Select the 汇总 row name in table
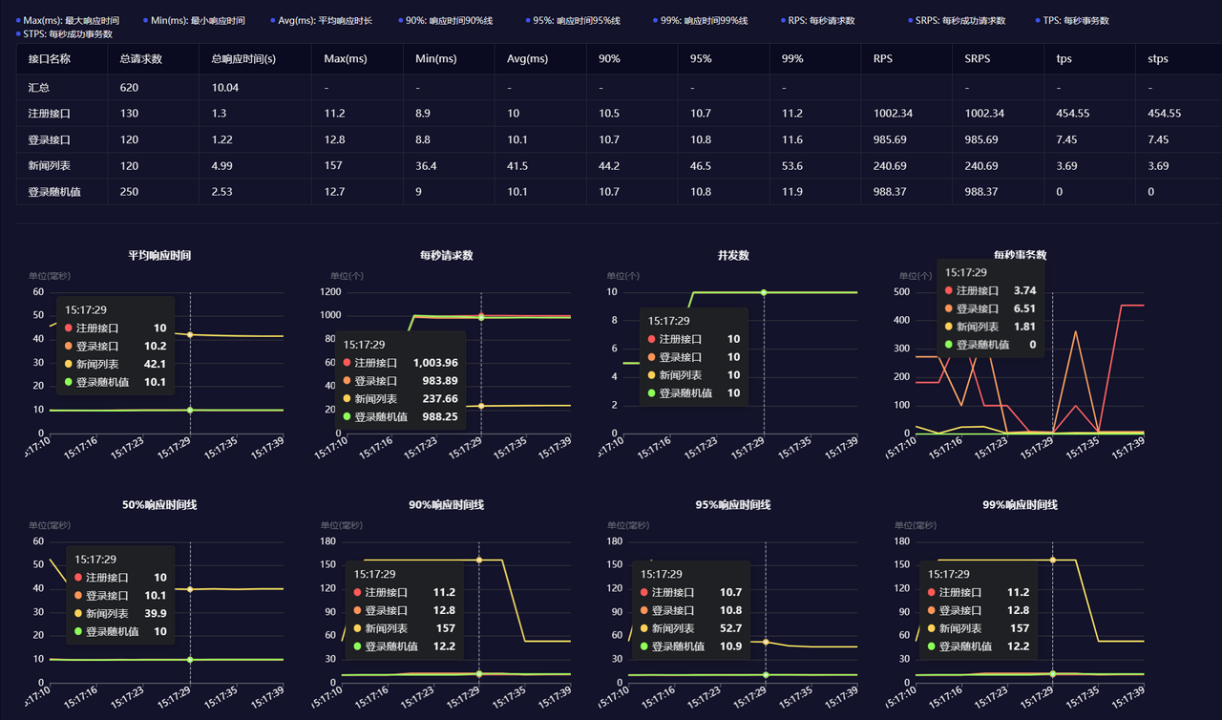 pyautogui.click(x=39, y=88)
